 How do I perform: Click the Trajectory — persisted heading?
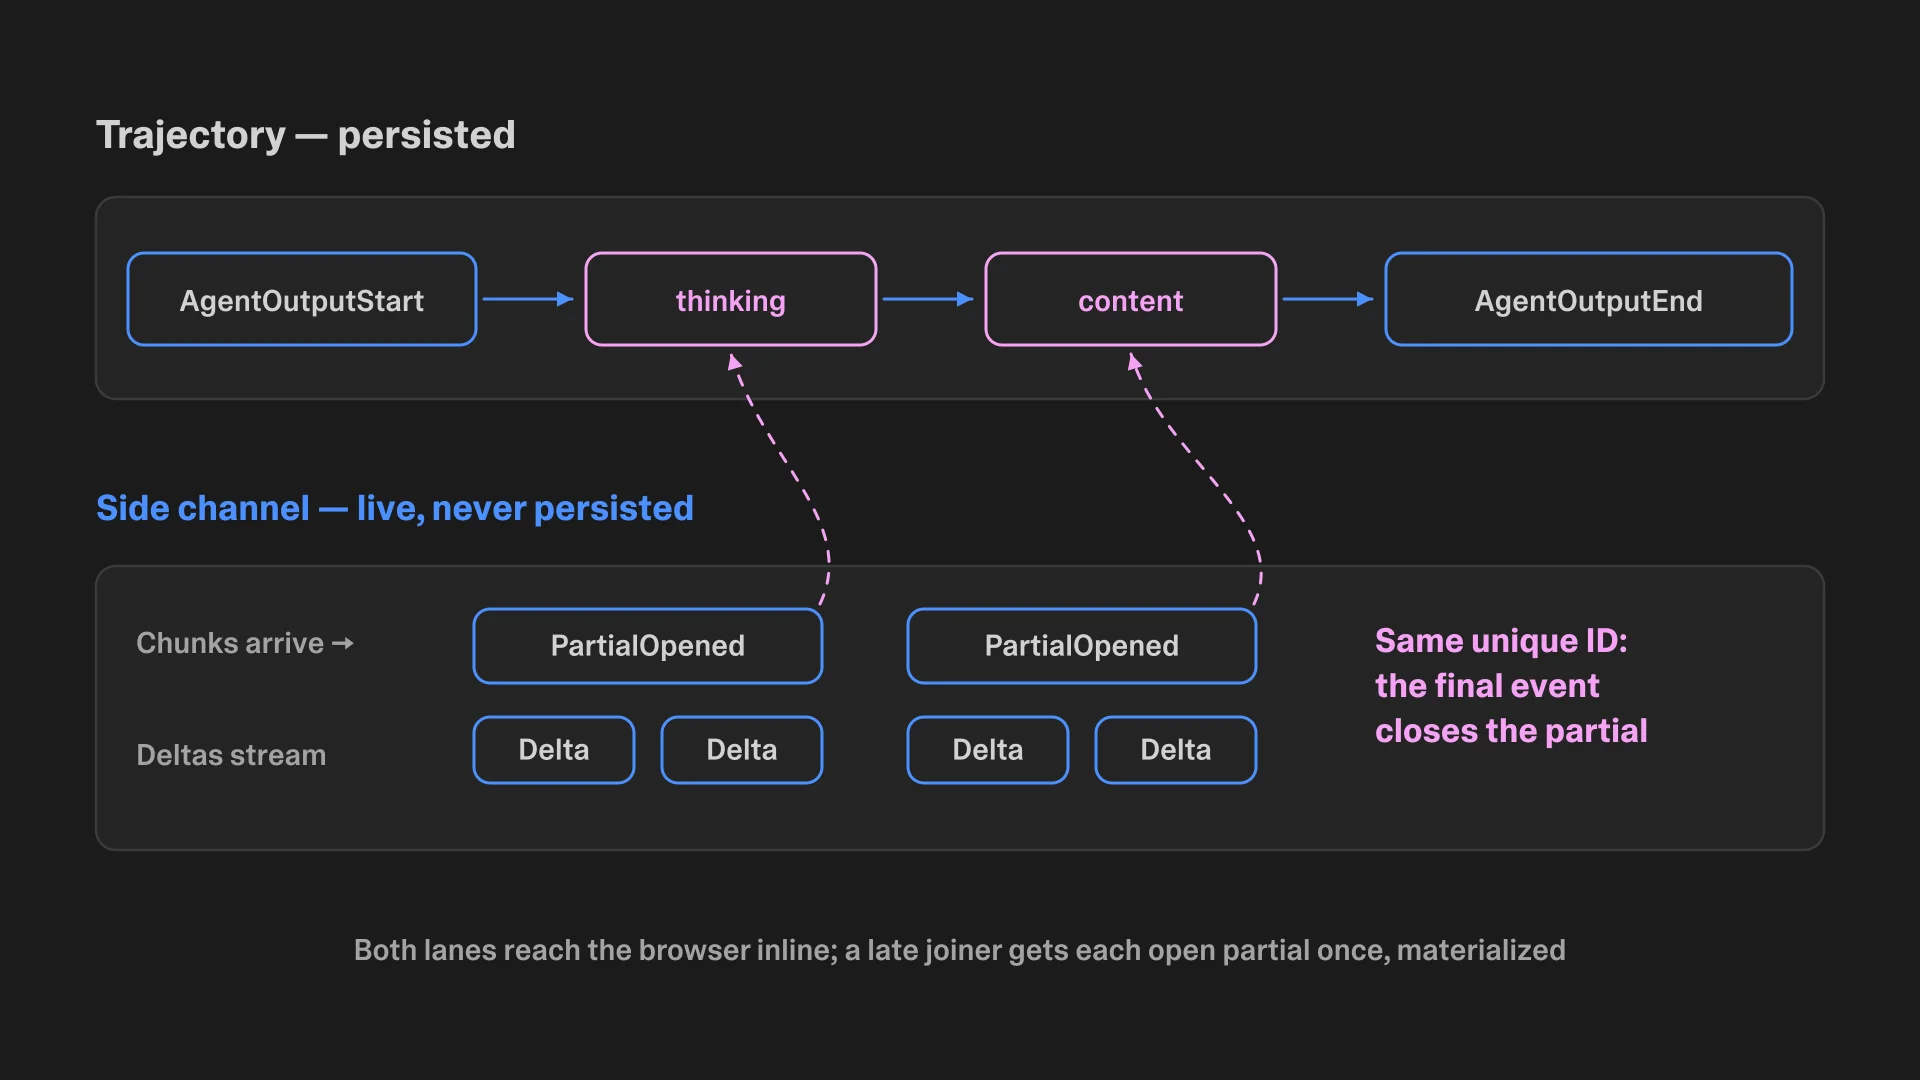(306, 135)
